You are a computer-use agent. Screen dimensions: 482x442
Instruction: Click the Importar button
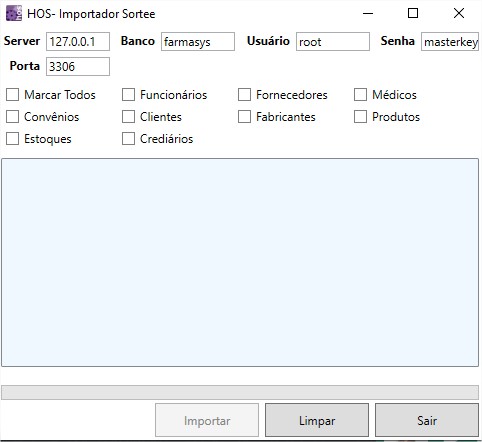[x=207, y=420]
